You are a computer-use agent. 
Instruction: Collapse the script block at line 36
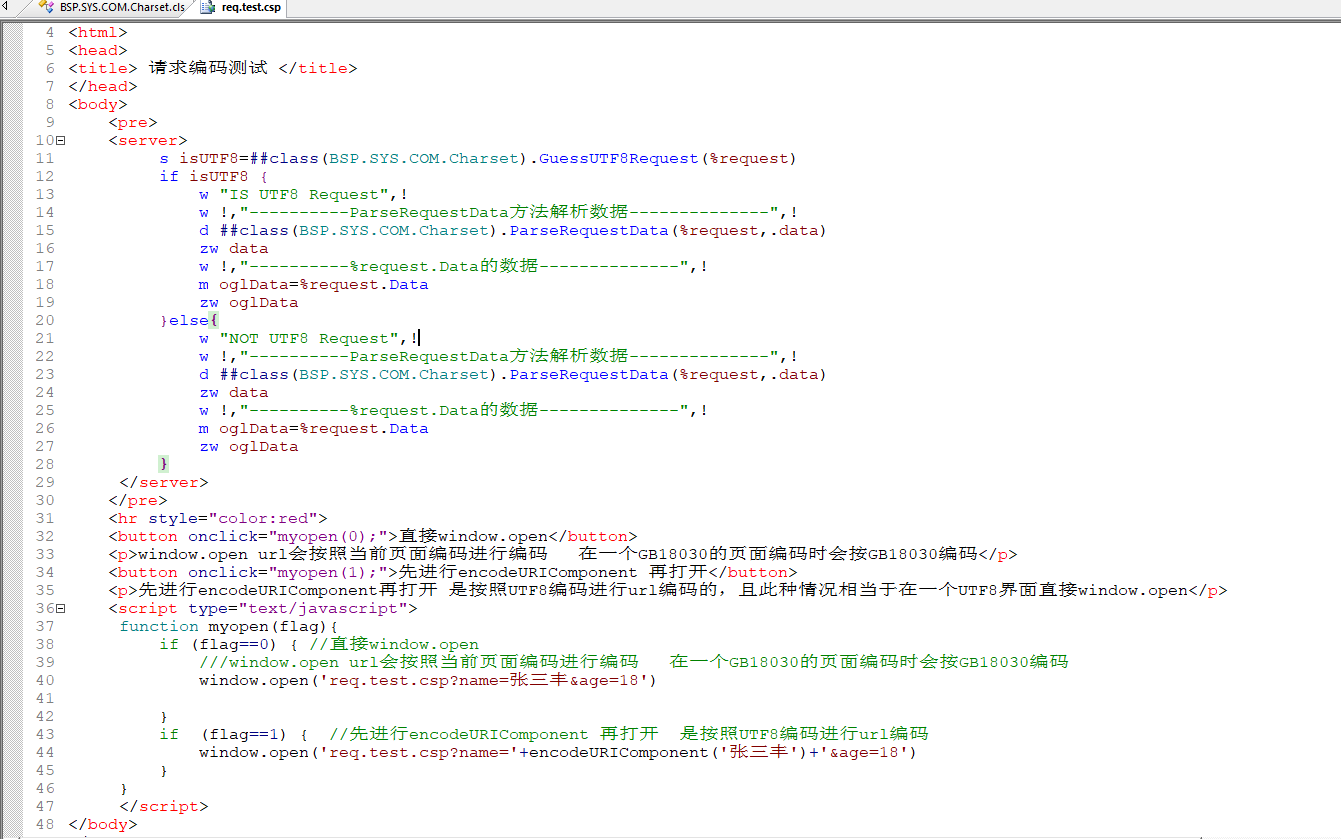click(x=61, y=609)
